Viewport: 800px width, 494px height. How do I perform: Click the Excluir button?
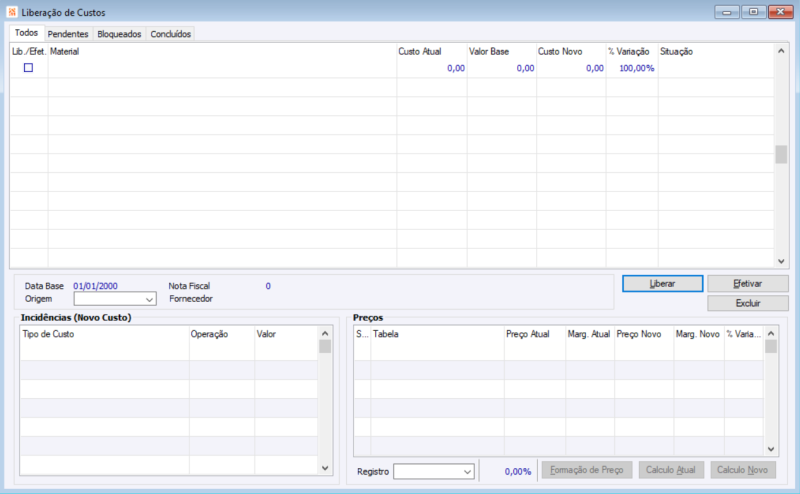point(747,303)
